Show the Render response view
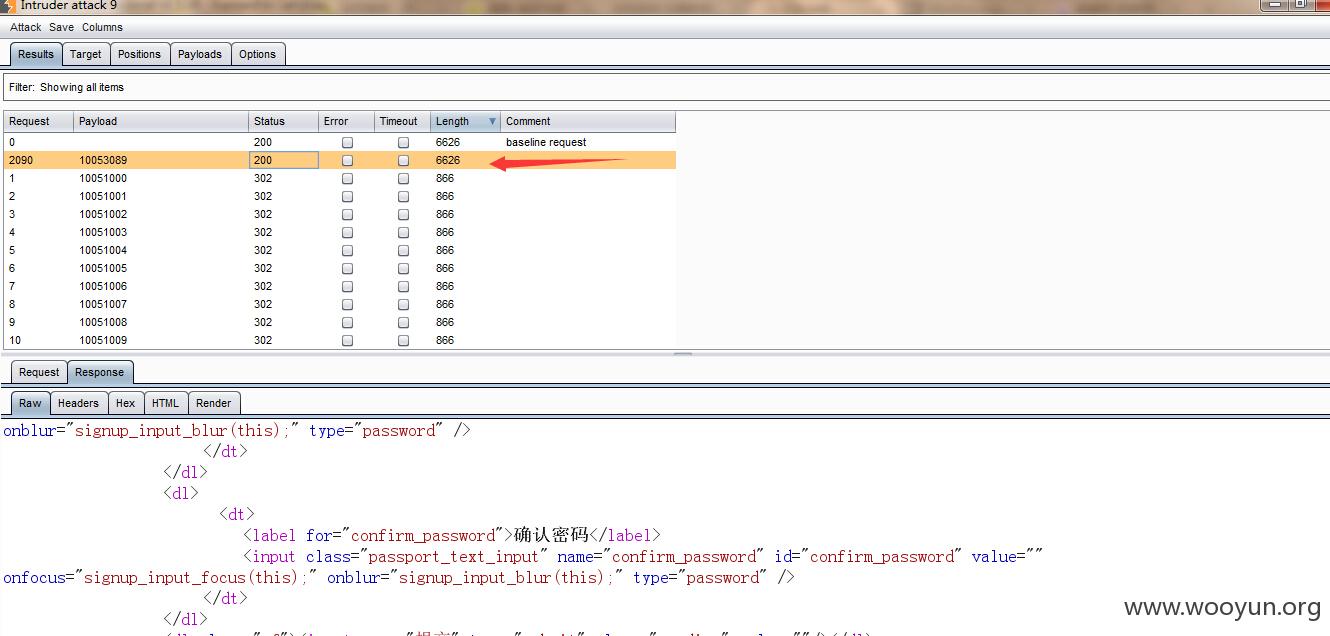Viewport: 1330px width, 636px height. pos(214,403)
